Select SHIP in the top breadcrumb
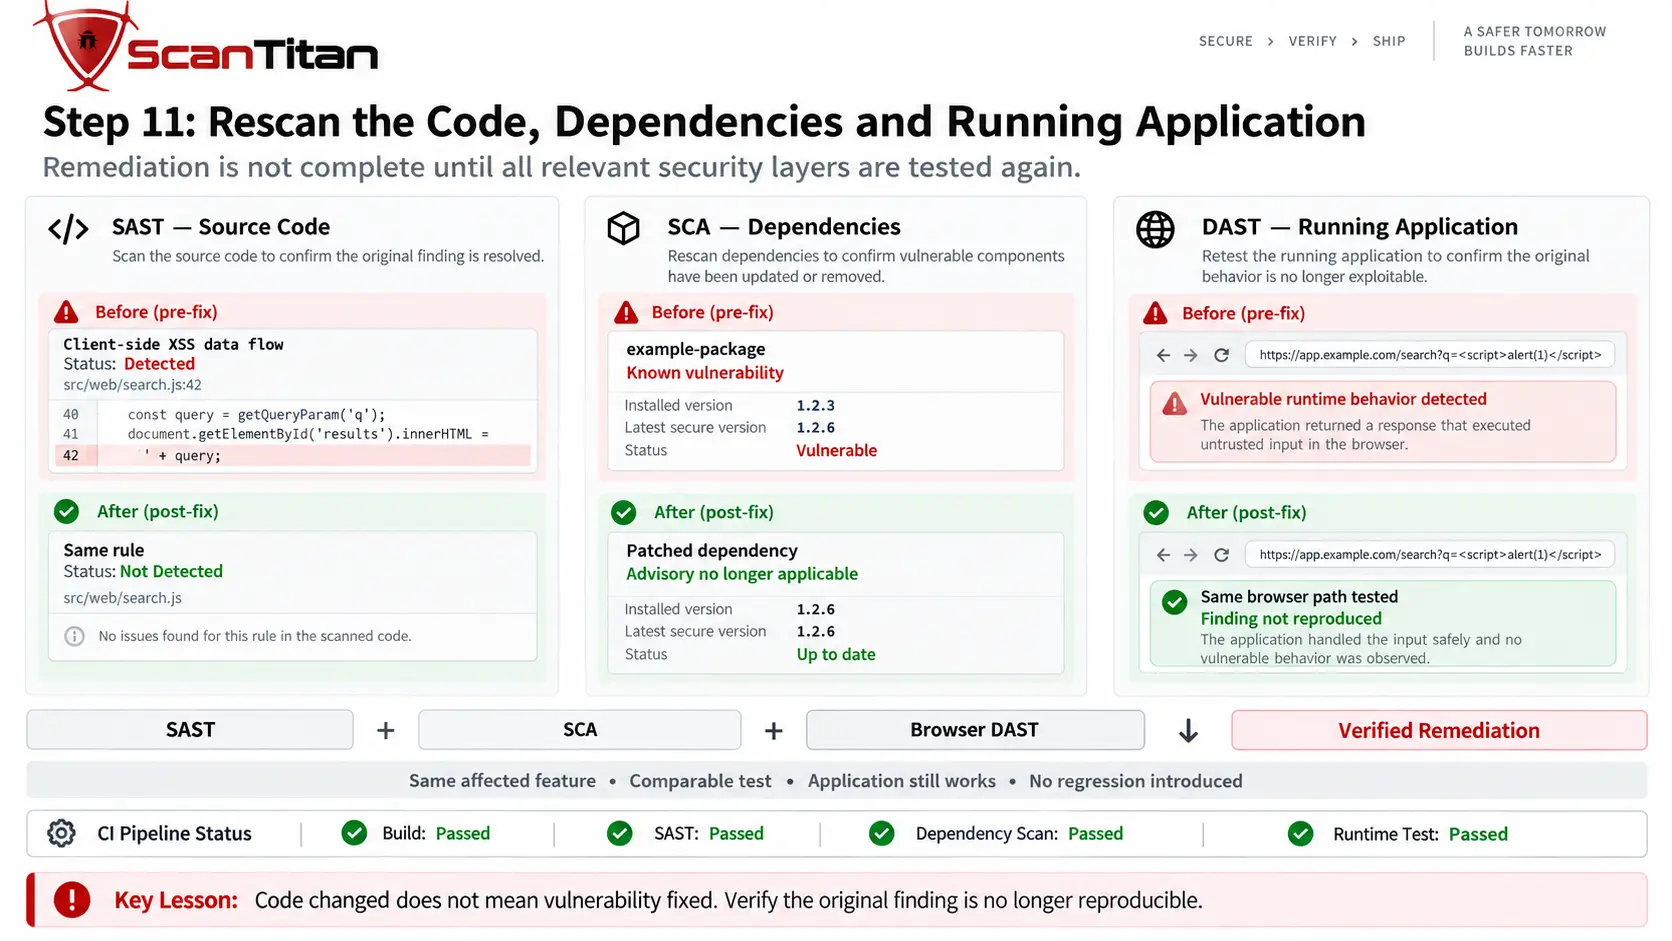 pyautogui.click(x=1389, y=41)
